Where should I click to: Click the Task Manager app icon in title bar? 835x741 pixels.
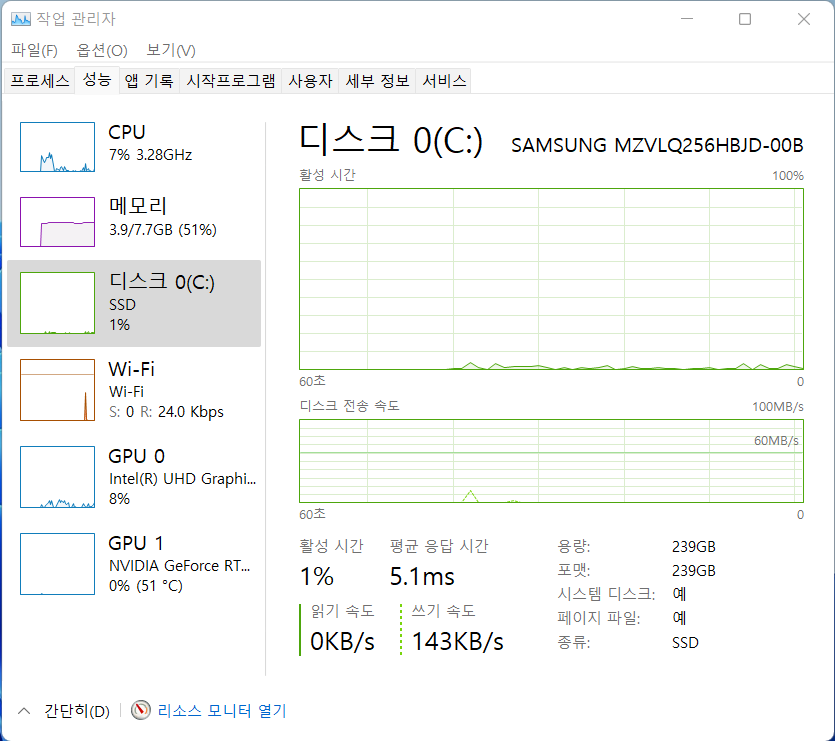pos(20,19)
